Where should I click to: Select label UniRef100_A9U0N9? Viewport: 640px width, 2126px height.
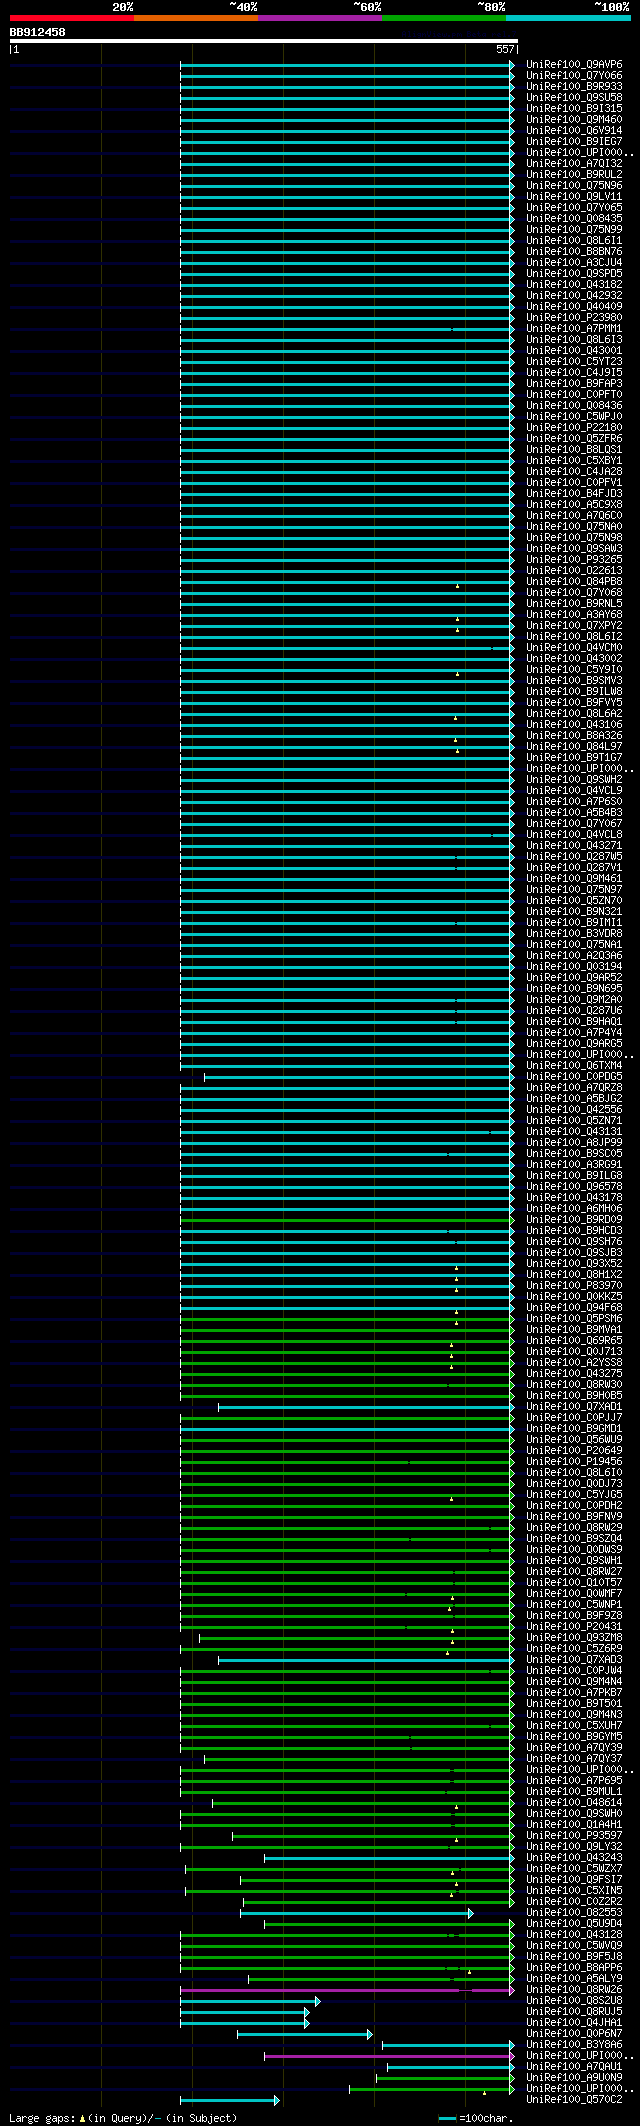tap(574, 2077)
